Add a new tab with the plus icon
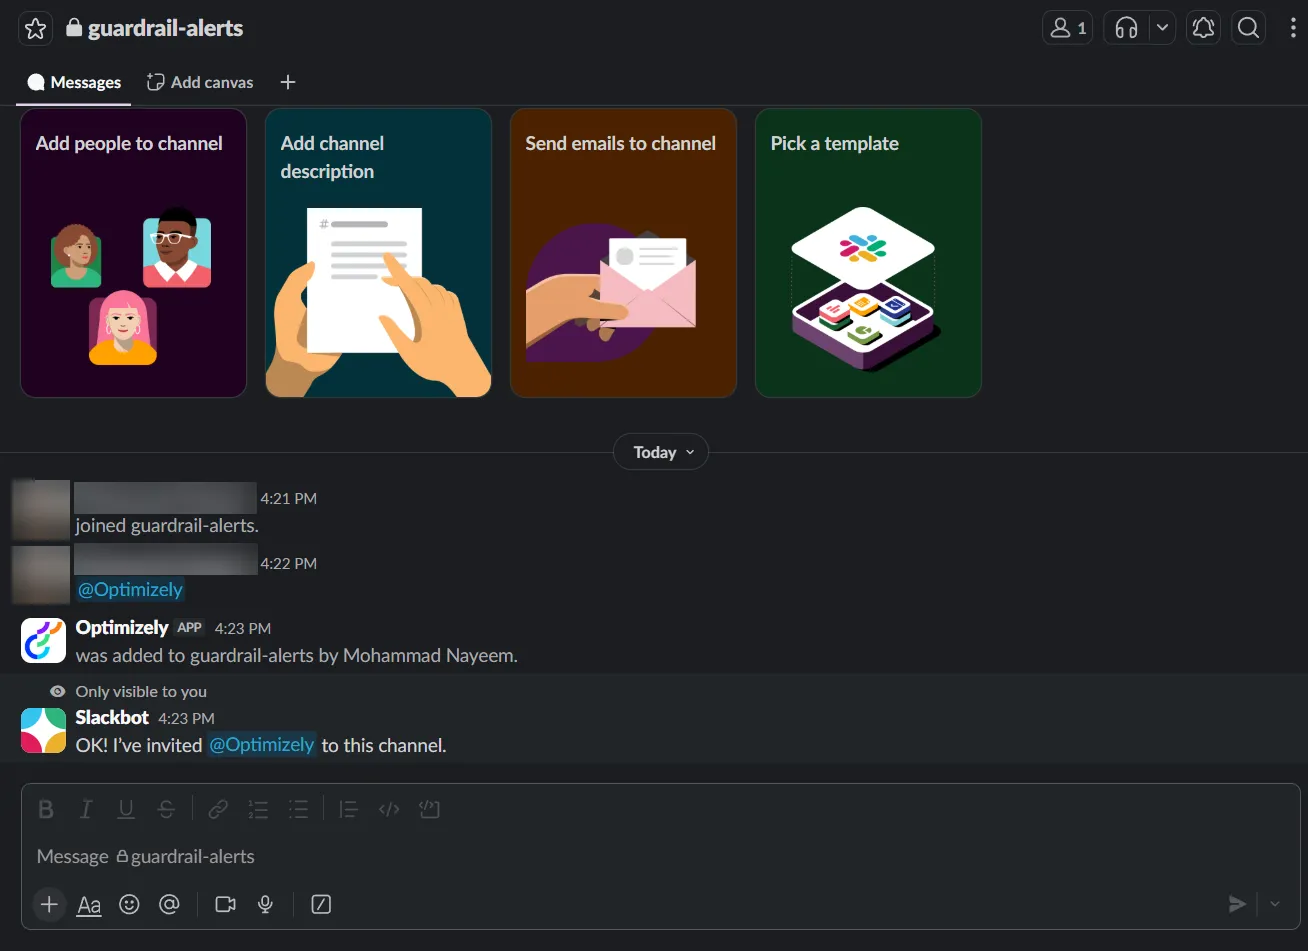The image size is (1308, 951). (288, 83)
